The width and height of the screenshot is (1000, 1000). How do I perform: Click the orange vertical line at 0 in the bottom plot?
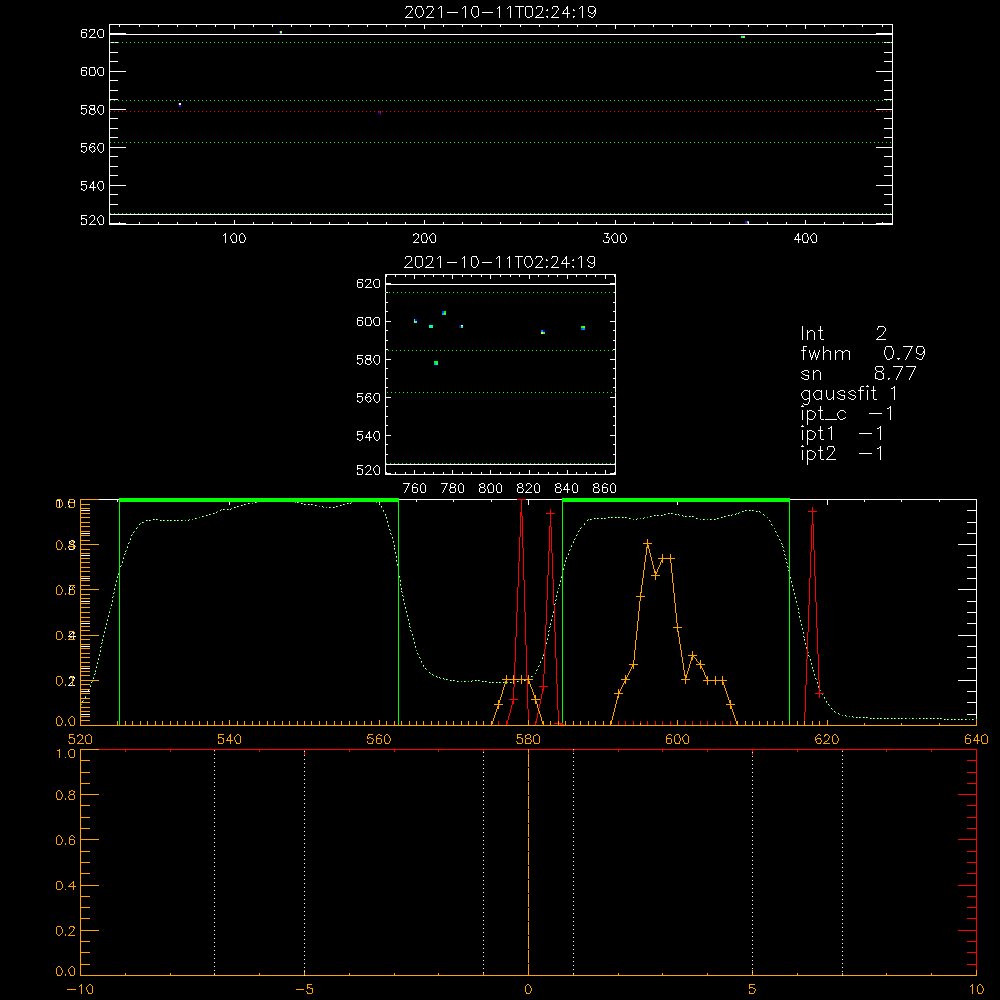[x=528, y=862]
